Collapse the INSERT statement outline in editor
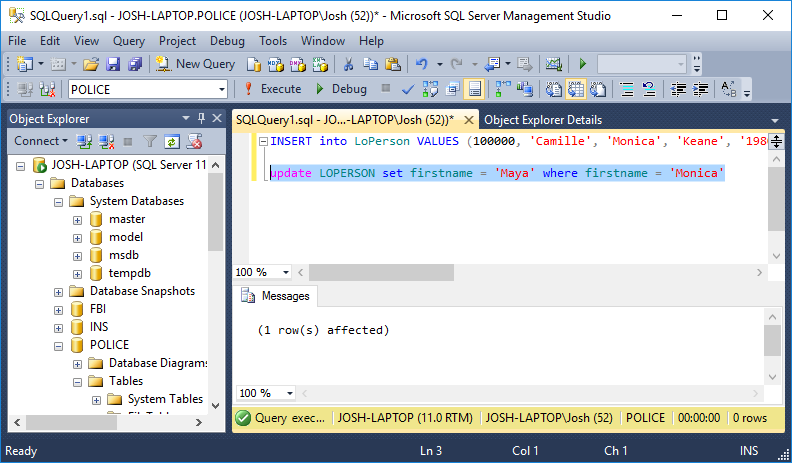The height and width of the screenshot is (463, 792). point(263,142)
